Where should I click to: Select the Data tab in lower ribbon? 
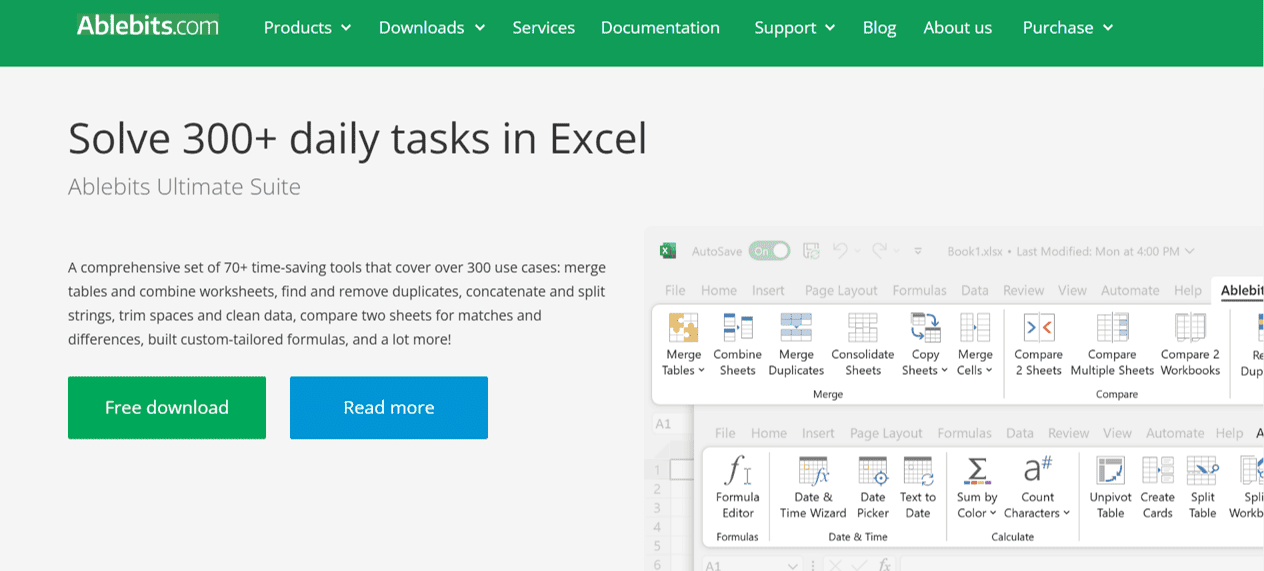tap(1020, 433)
